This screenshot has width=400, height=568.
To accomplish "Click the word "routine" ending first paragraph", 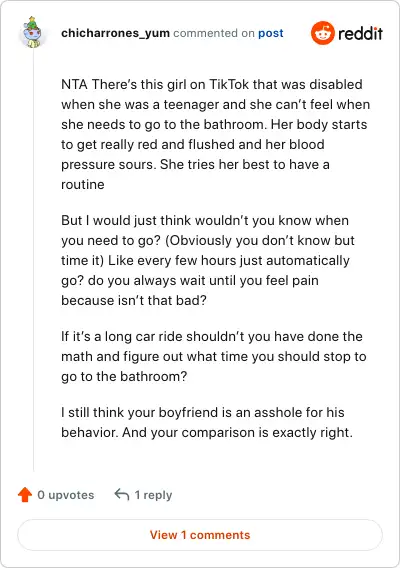I will click(x=83, y=185).
